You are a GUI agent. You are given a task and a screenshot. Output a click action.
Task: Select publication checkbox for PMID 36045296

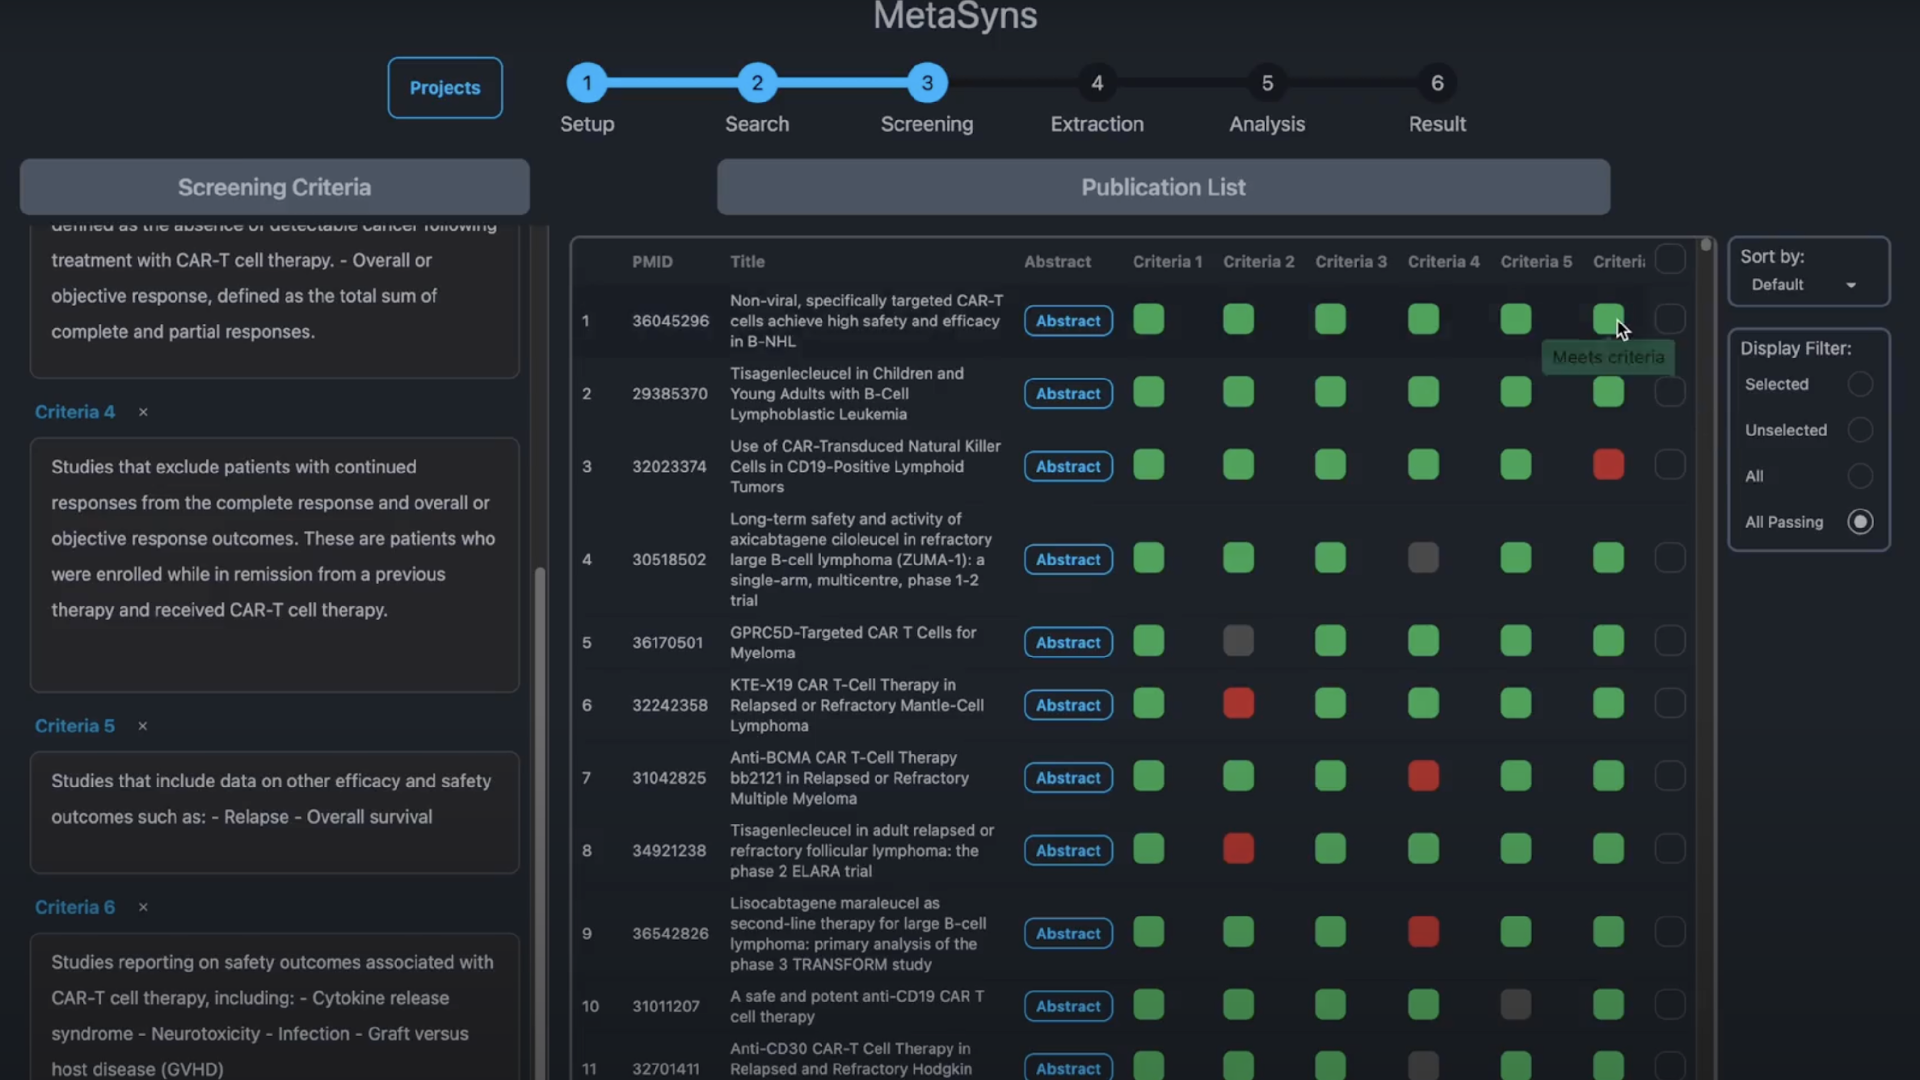1669,320
